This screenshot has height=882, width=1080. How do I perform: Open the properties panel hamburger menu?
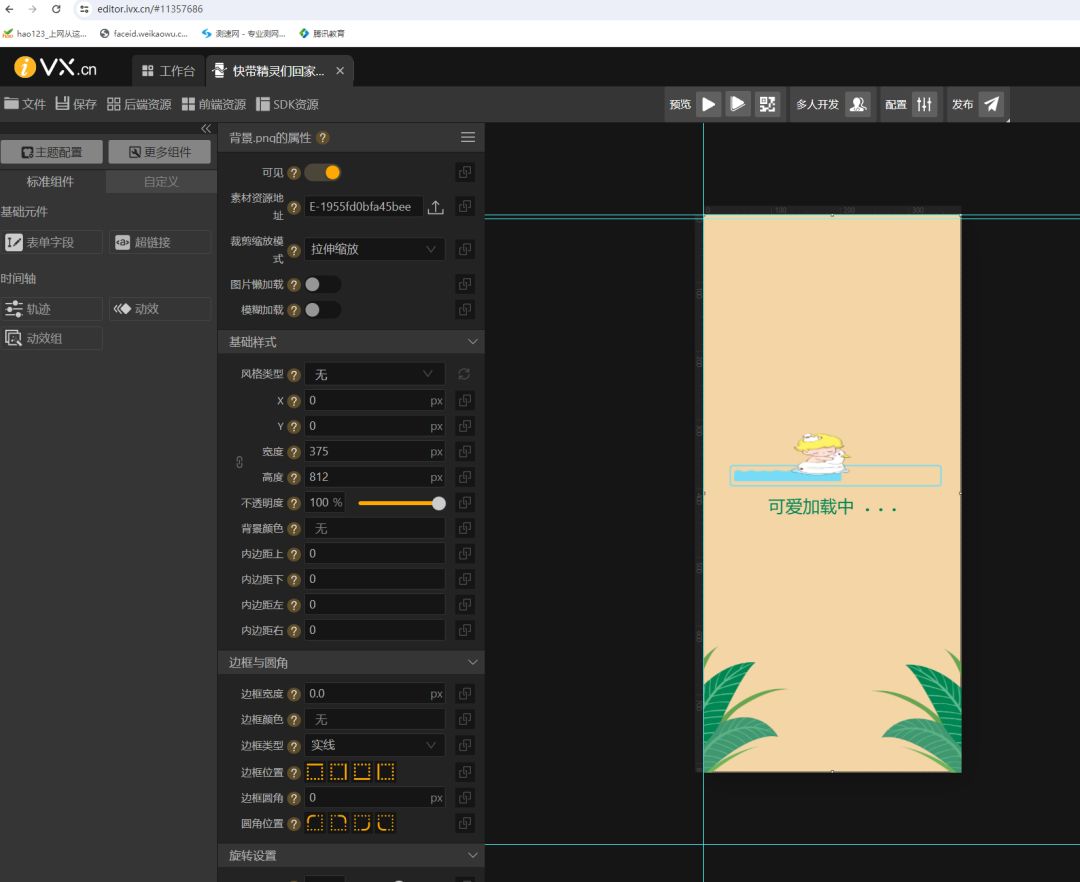coord(468,138)
